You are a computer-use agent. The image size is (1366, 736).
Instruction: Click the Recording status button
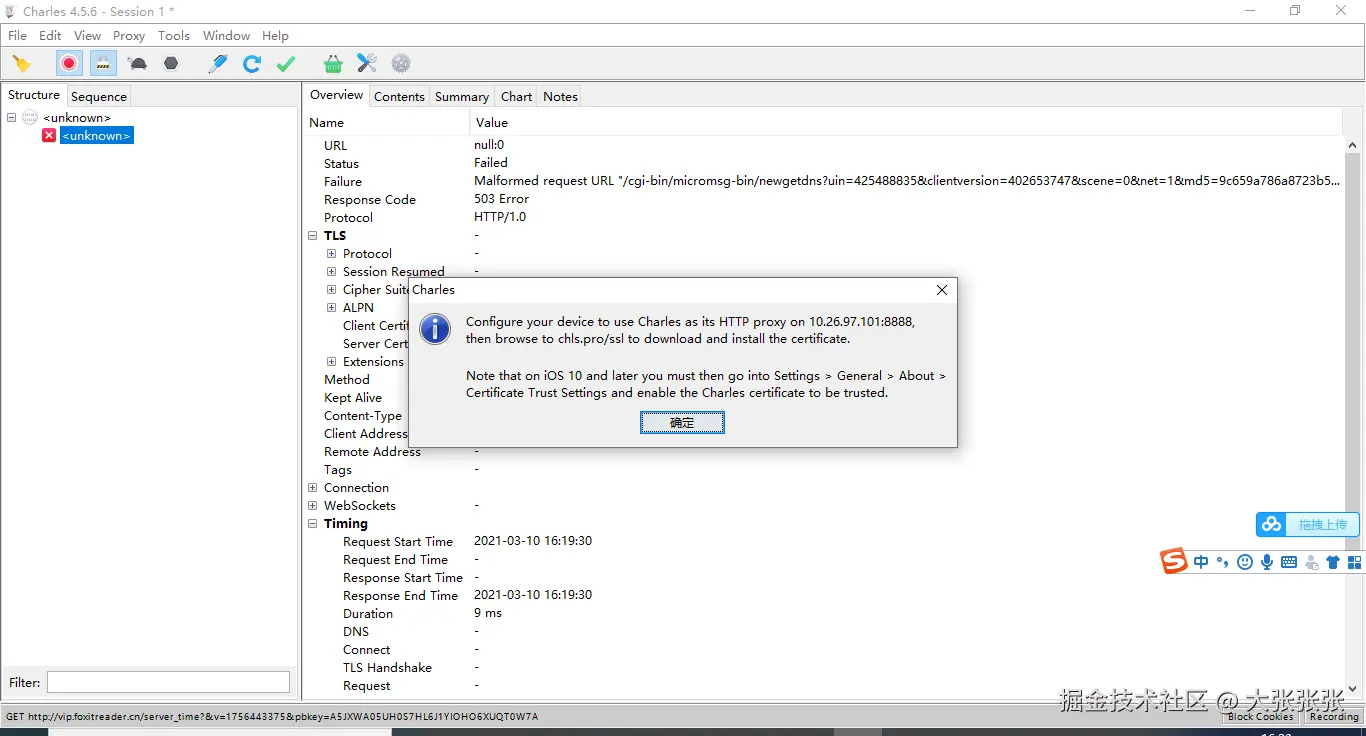tap(1334, 716)
